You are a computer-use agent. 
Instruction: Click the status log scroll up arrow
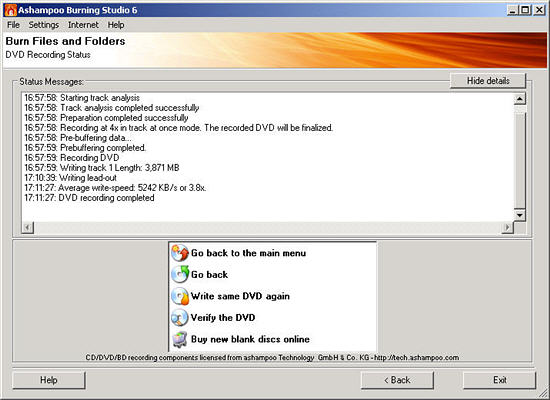pyautogui.click(x=519, y=99)
